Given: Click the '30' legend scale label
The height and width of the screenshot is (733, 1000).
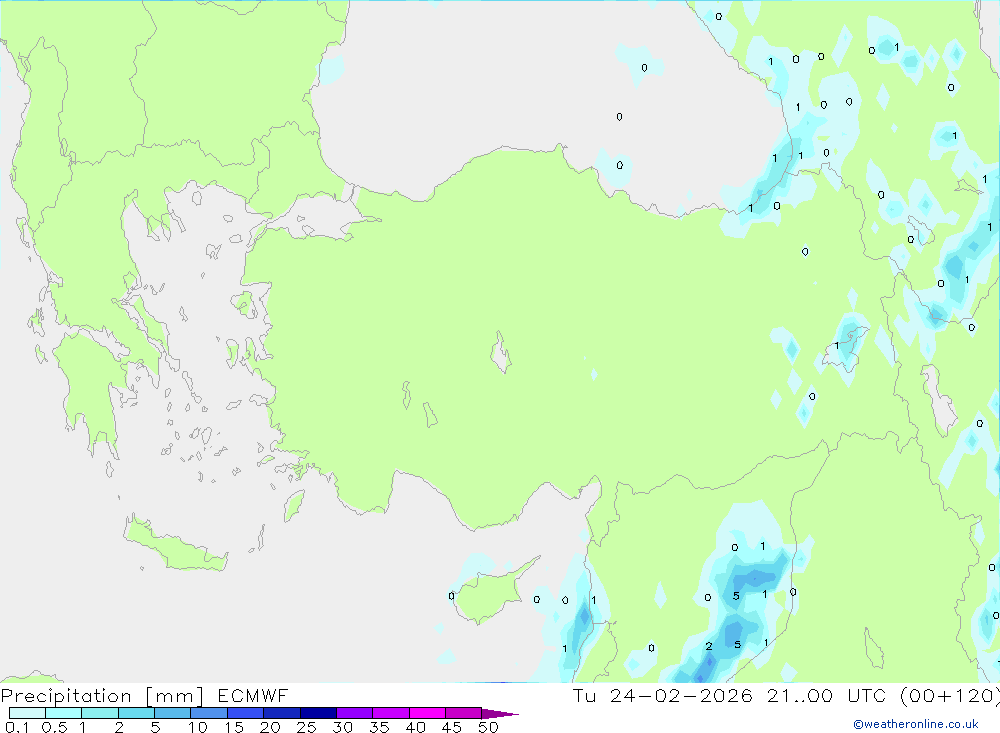Looking at the screenshot, I should pos(343,727).
